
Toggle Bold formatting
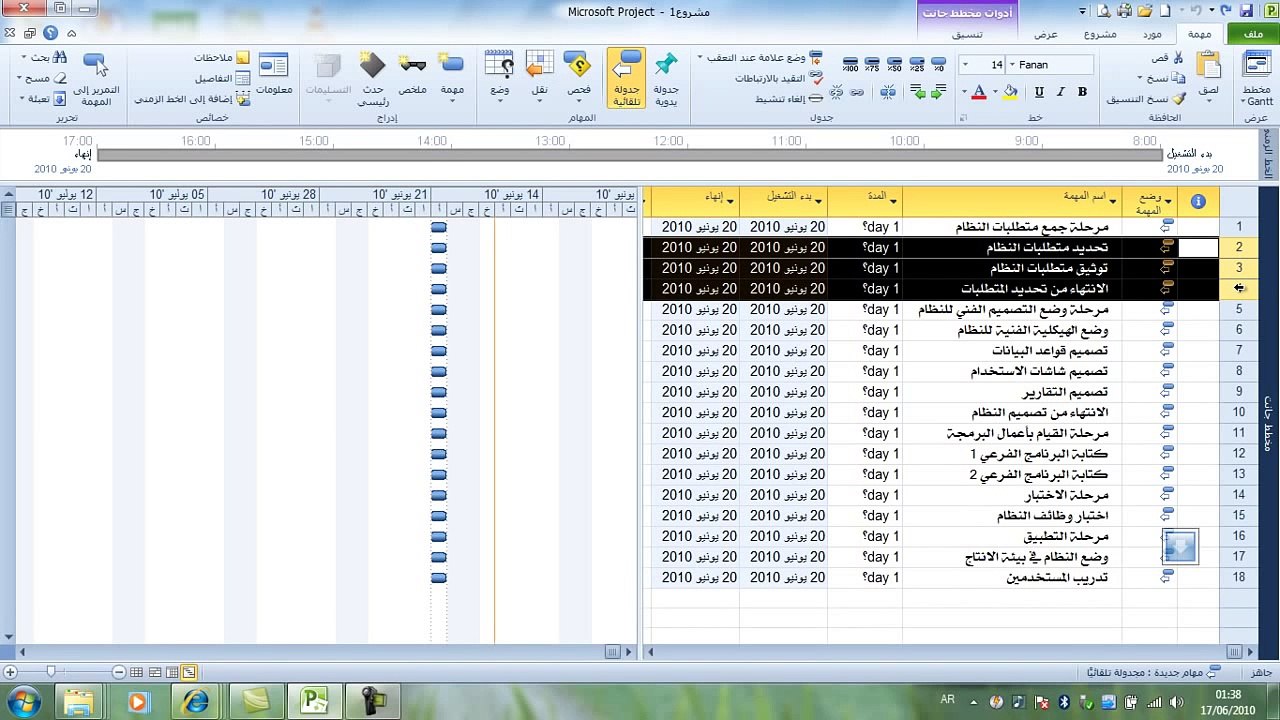[1082, 92]
